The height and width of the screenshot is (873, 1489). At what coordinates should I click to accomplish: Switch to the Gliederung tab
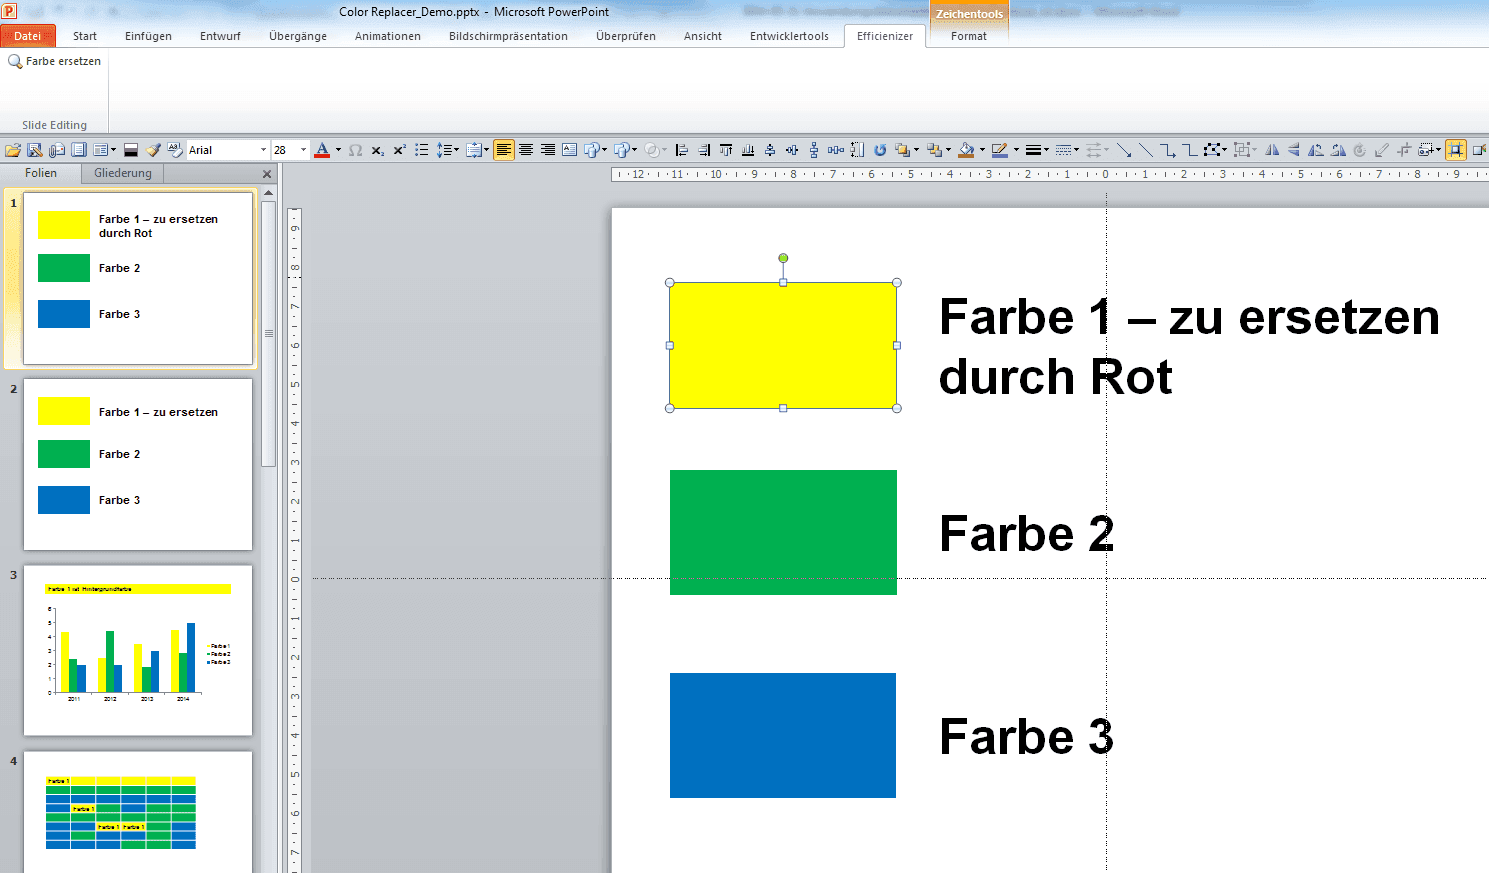click(121, 173)
